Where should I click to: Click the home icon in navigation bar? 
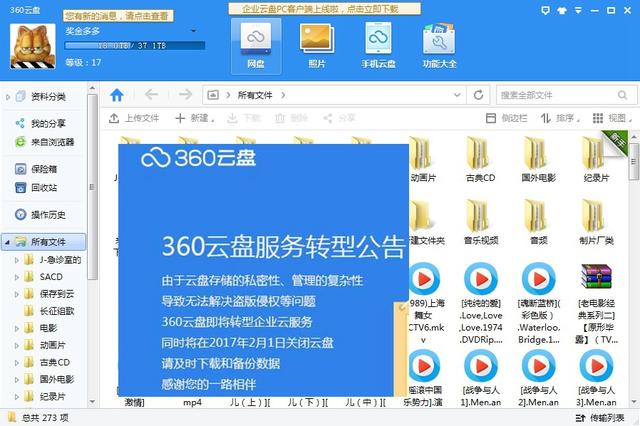point(117,95)
